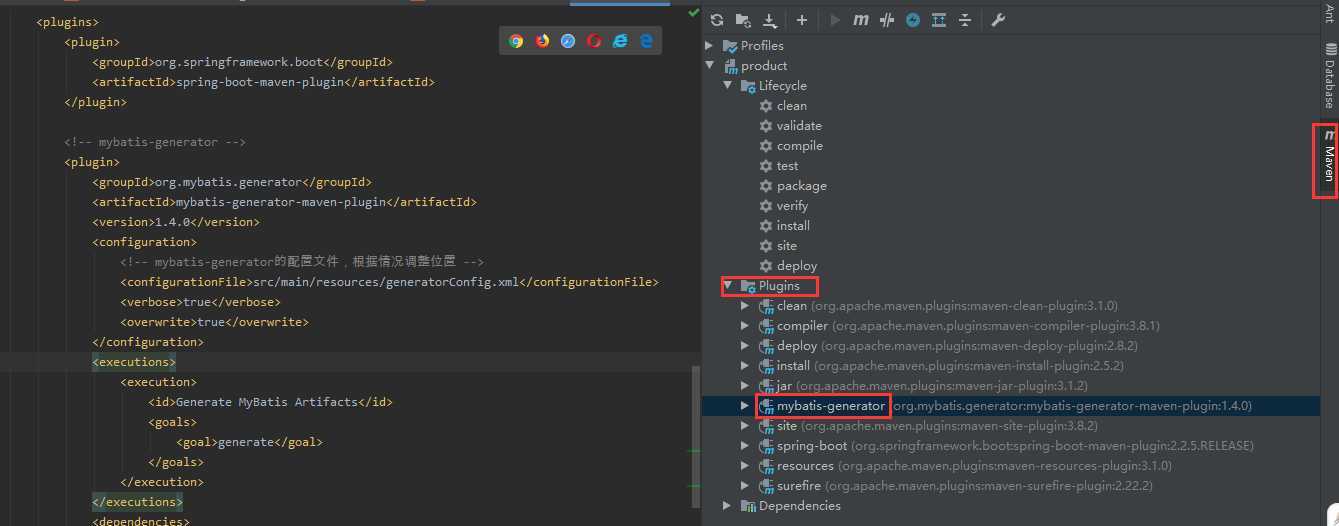Select the product project label
Image resolution: width=1339 pixels, height=526 pixels.
[764, 66]
